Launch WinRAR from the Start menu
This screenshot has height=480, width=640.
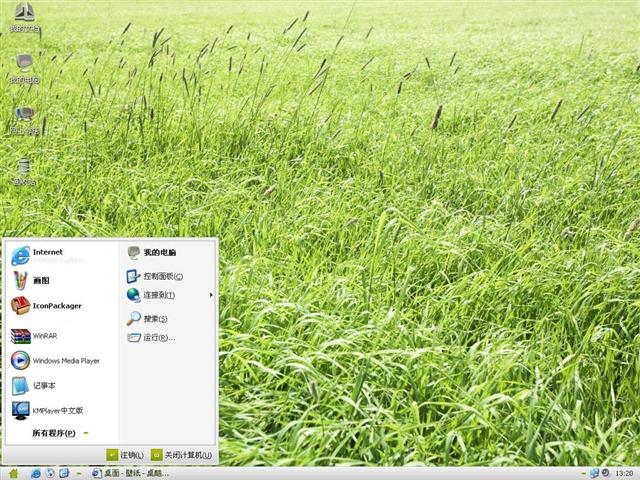click(x=45, y=336)
